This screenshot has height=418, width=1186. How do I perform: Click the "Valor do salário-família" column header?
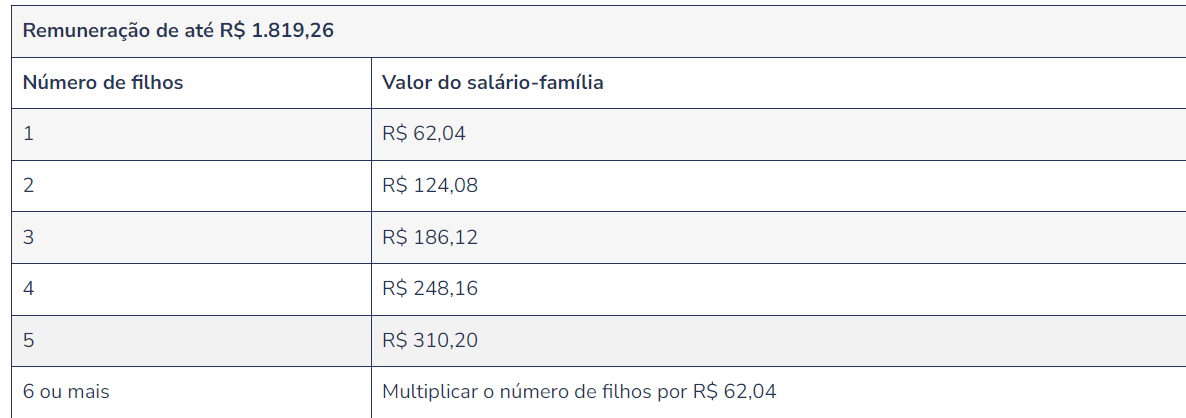(492, 82)
